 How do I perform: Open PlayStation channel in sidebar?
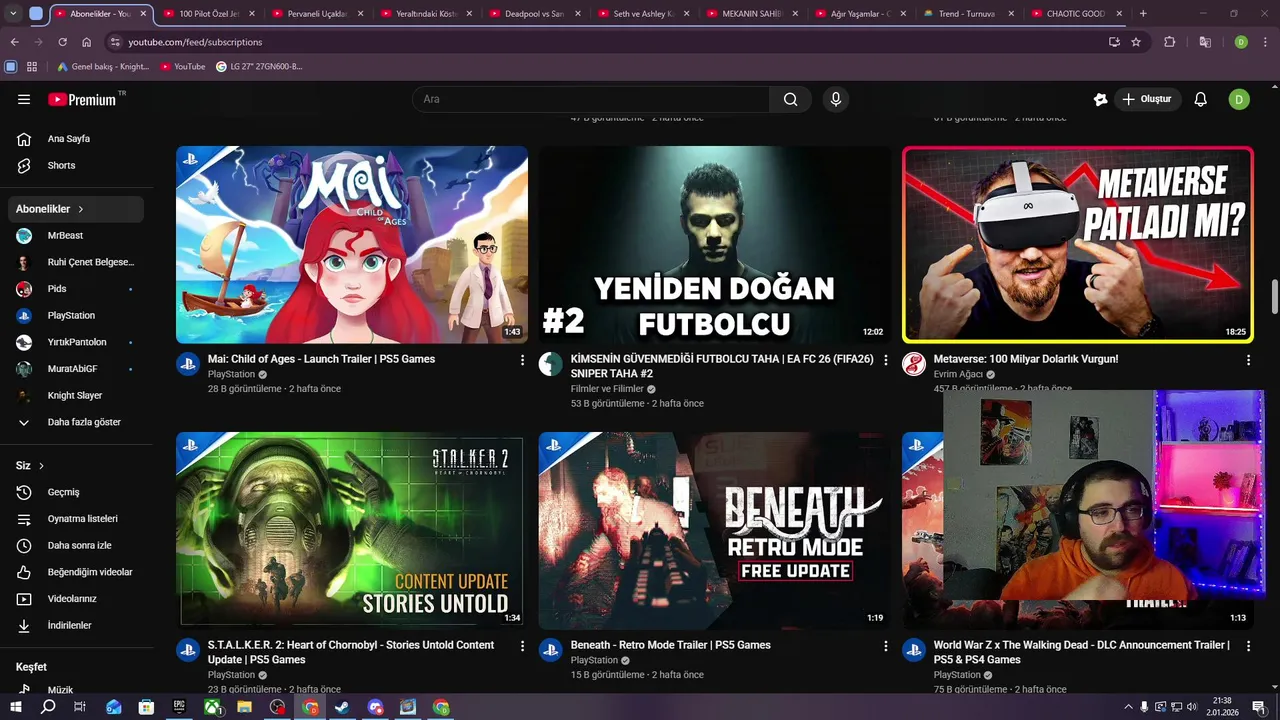click(78, 315)
